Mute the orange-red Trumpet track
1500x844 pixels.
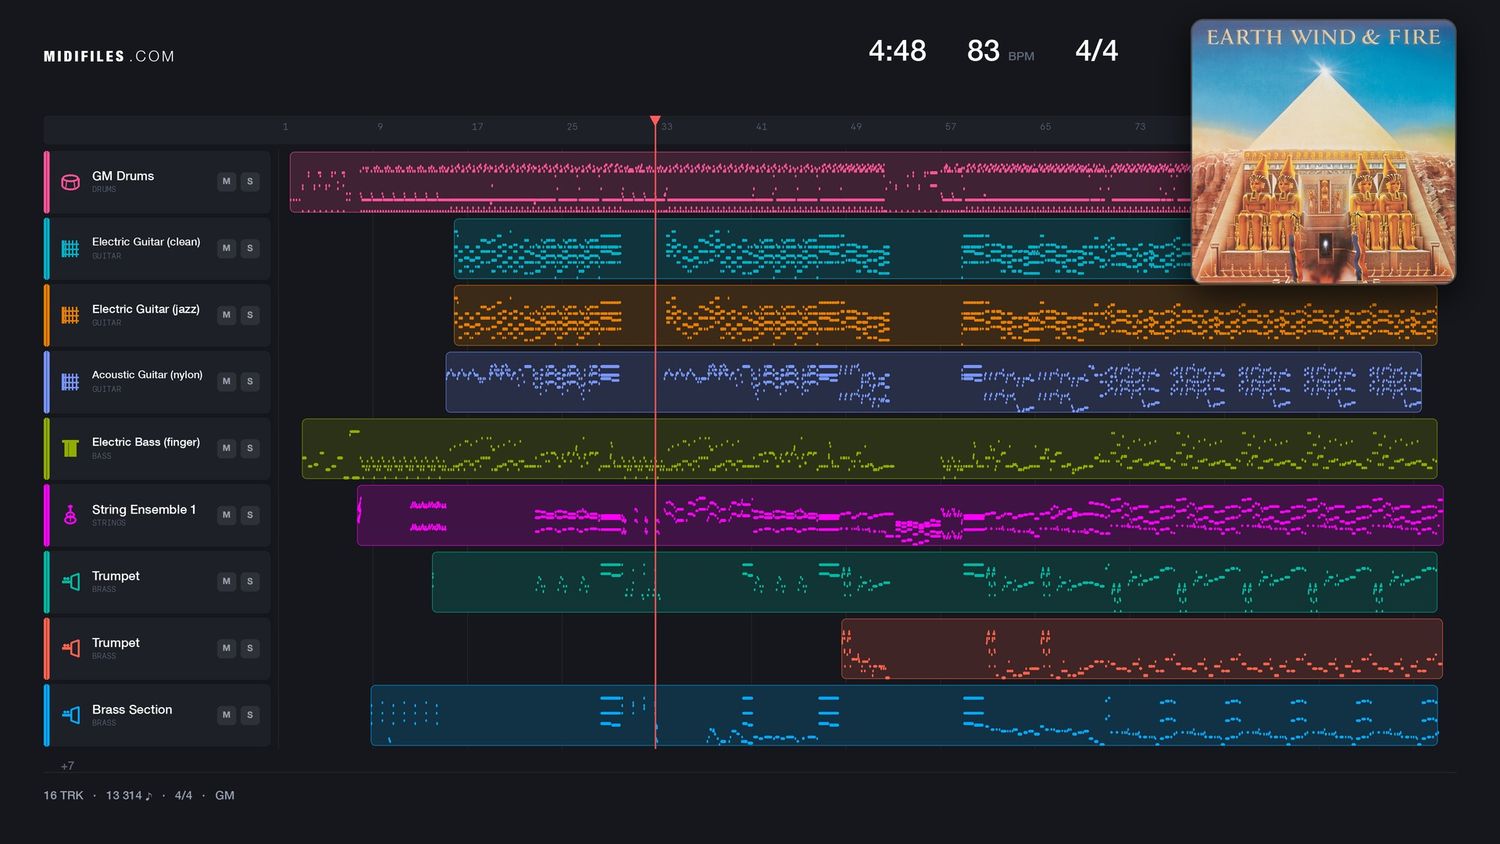(227, 648)
